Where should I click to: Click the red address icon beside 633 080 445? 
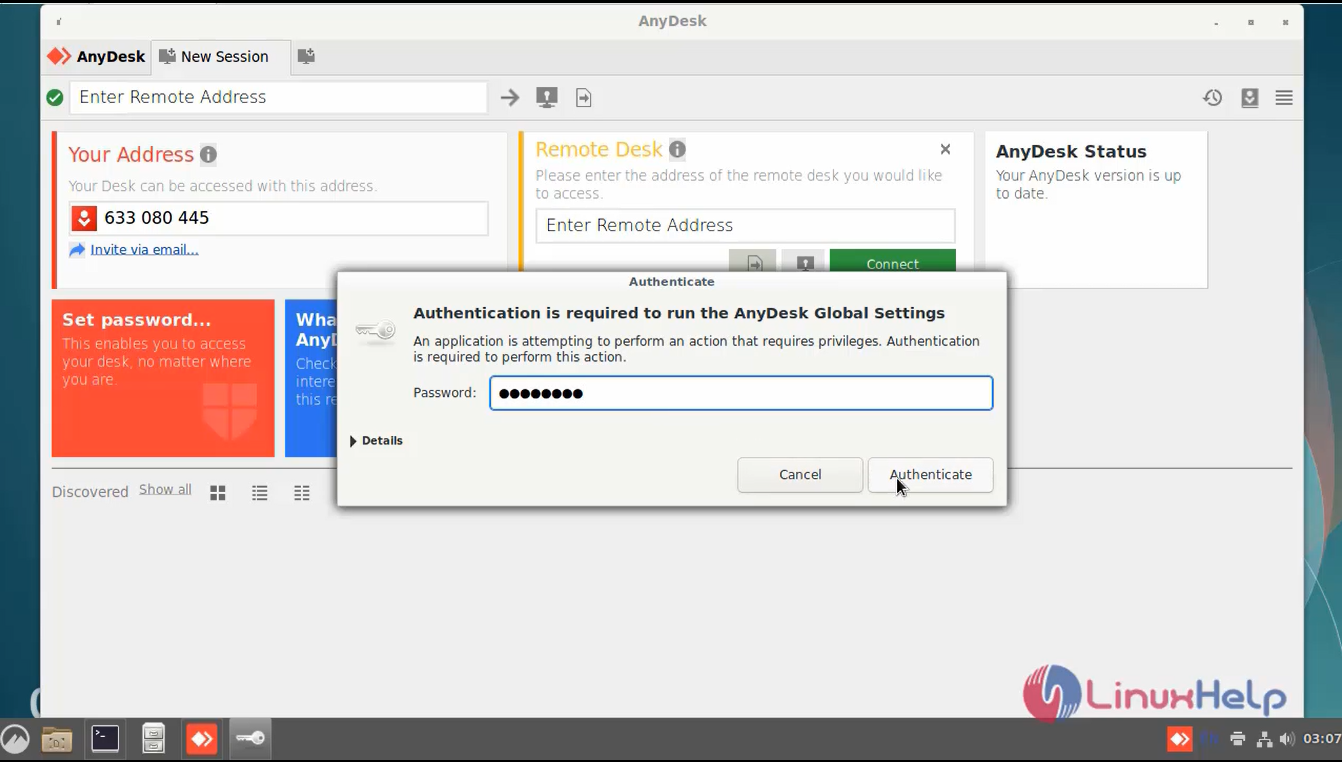[84, 218]
